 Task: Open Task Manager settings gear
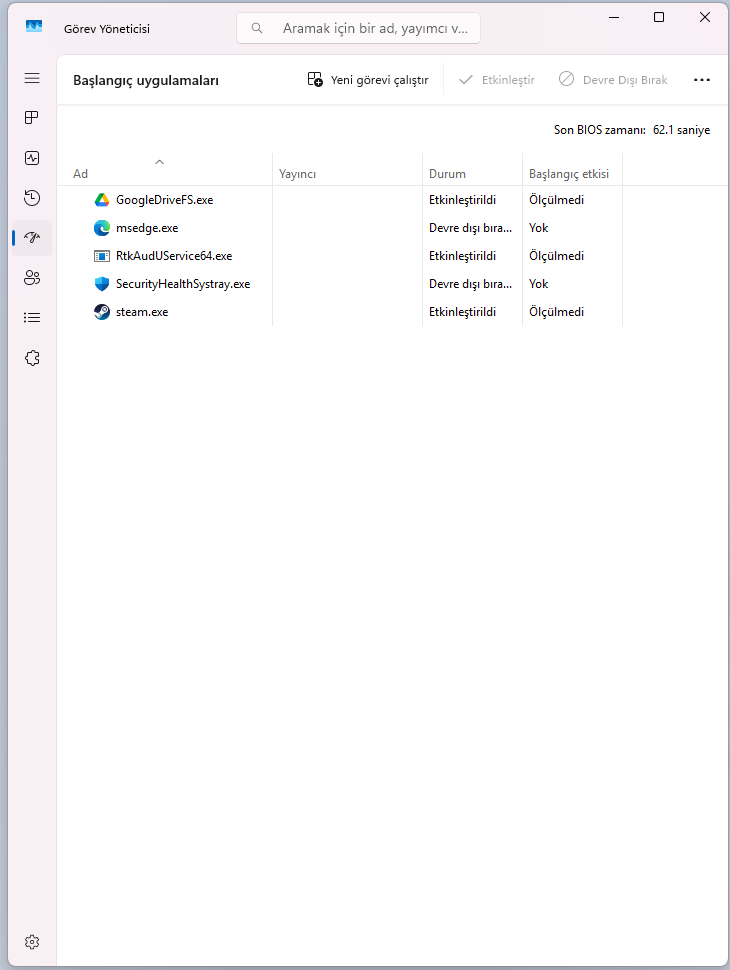(x=32, y=942)
